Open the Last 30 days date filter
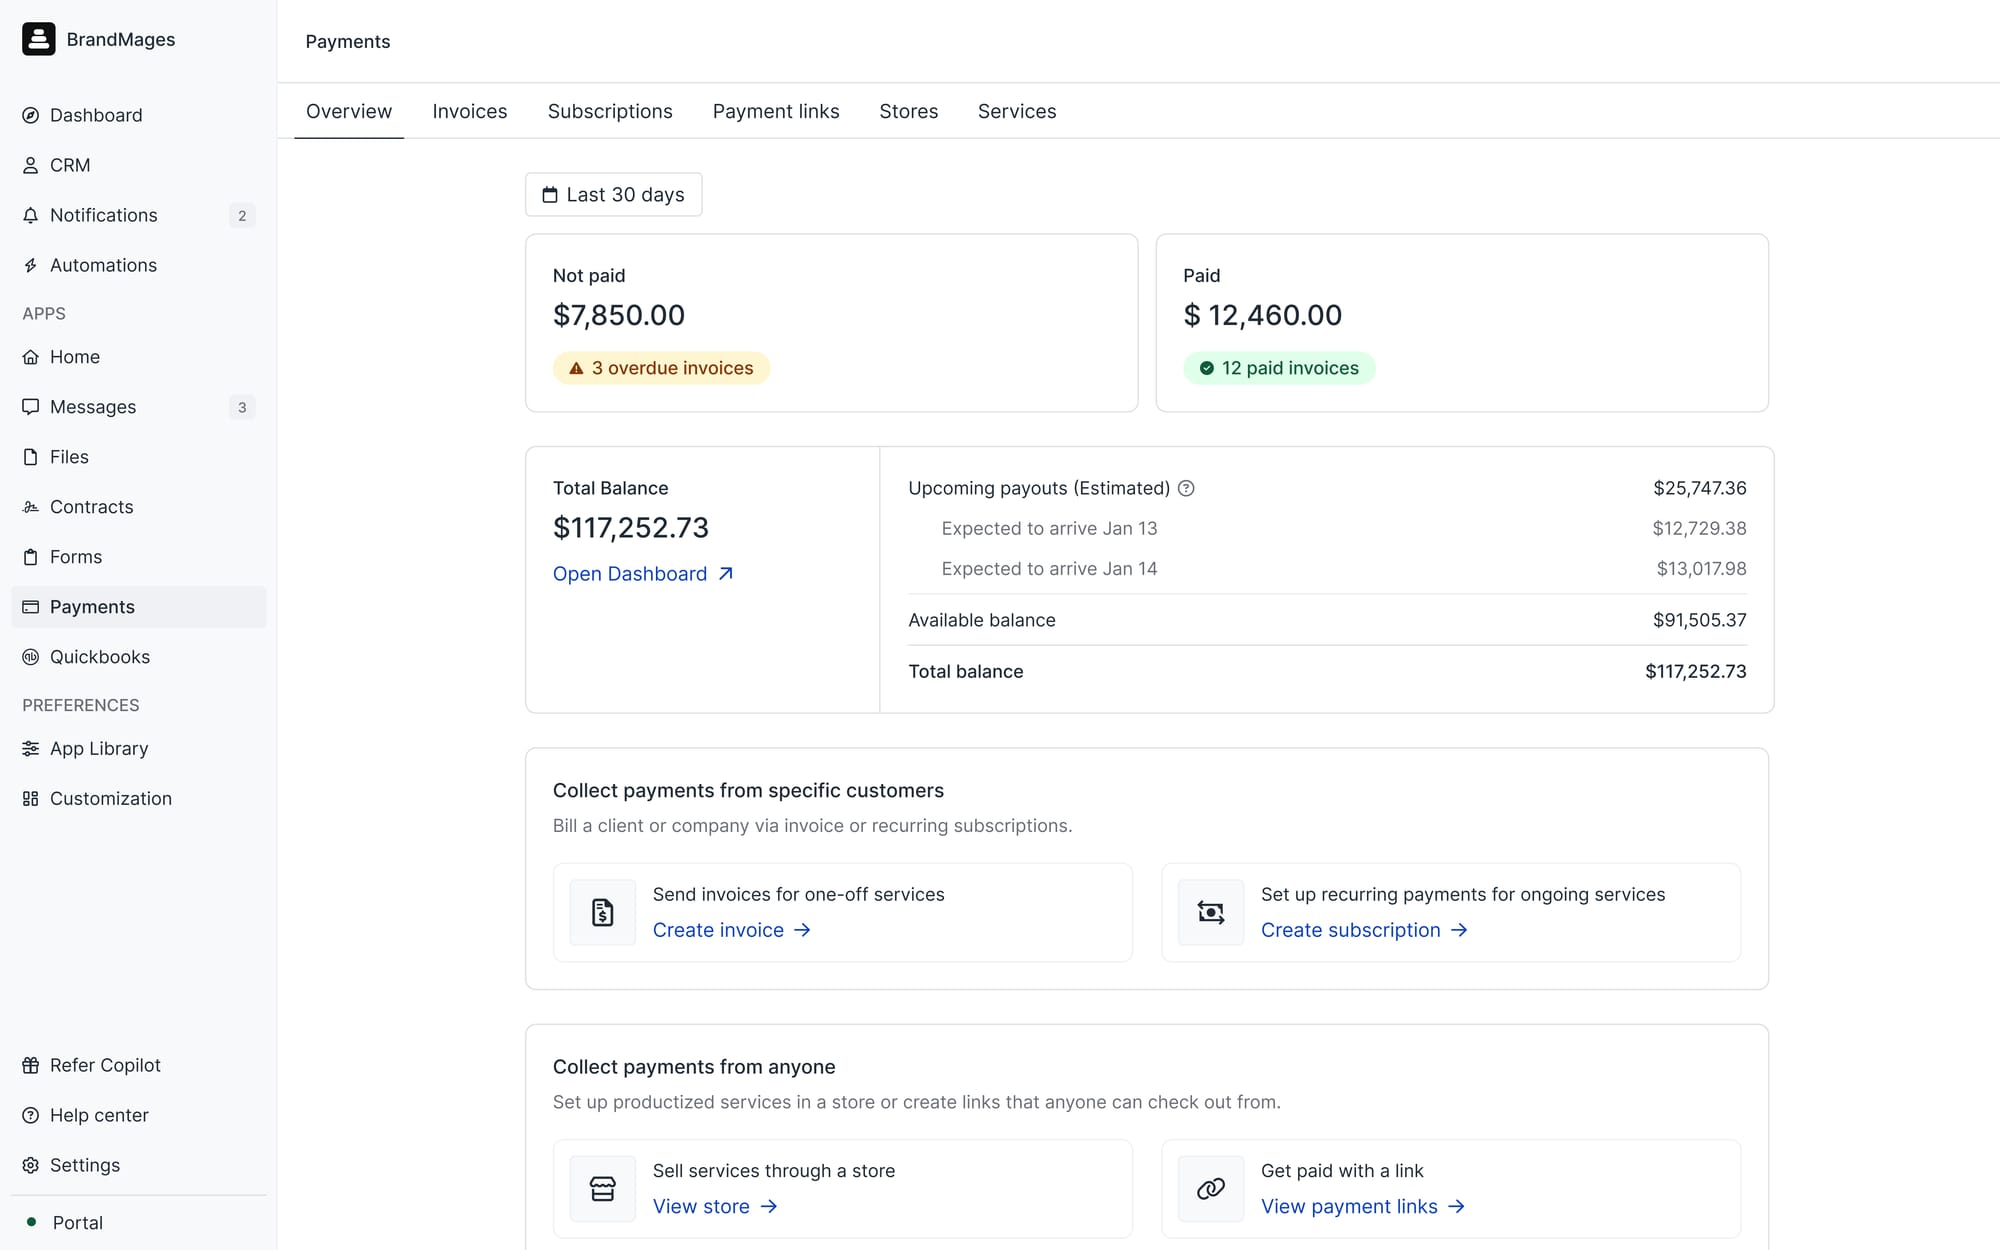Screen dimensions: 2000x1250 (614, 194)
